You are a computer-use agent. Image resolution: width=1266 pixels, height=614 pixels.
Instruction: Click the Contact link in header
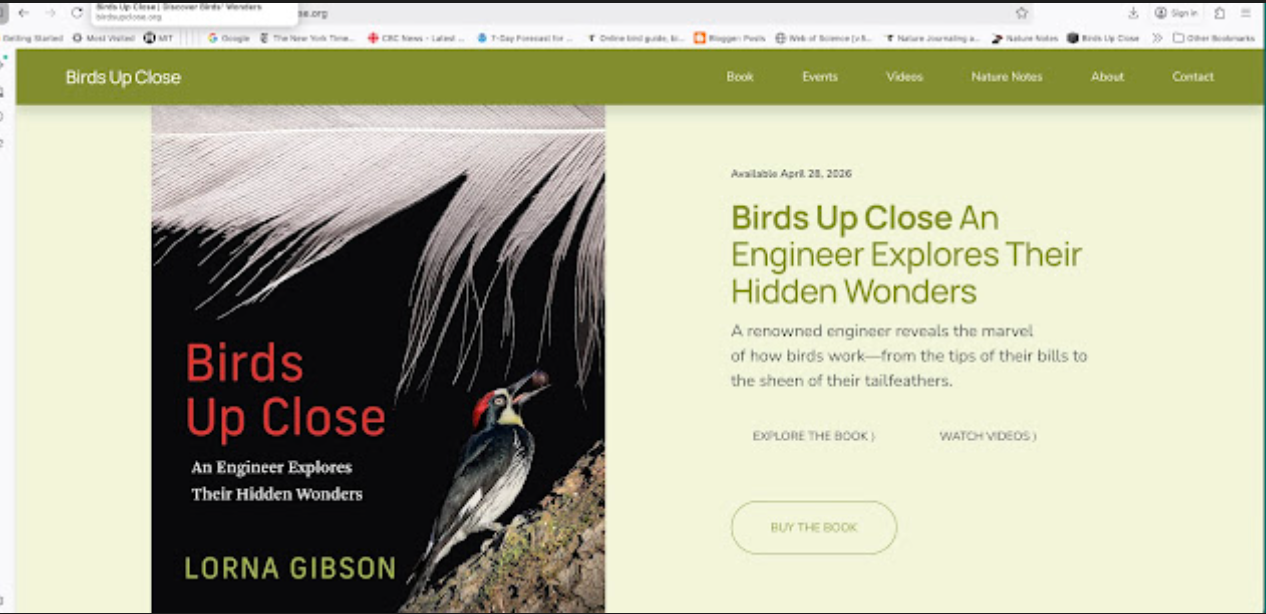1193,77
